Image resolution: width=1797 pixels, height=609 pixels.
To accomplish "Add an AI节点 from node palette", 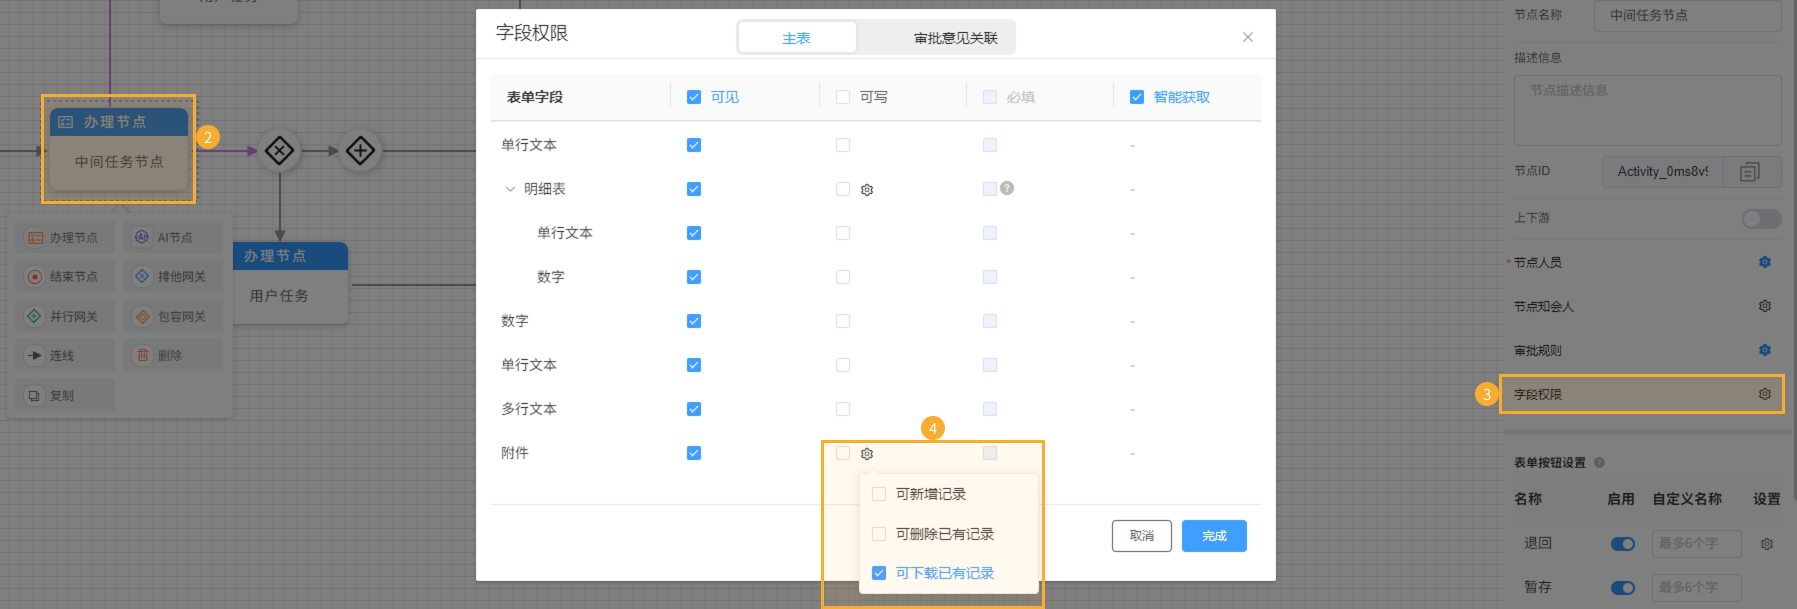I will (x=173, y=238).
